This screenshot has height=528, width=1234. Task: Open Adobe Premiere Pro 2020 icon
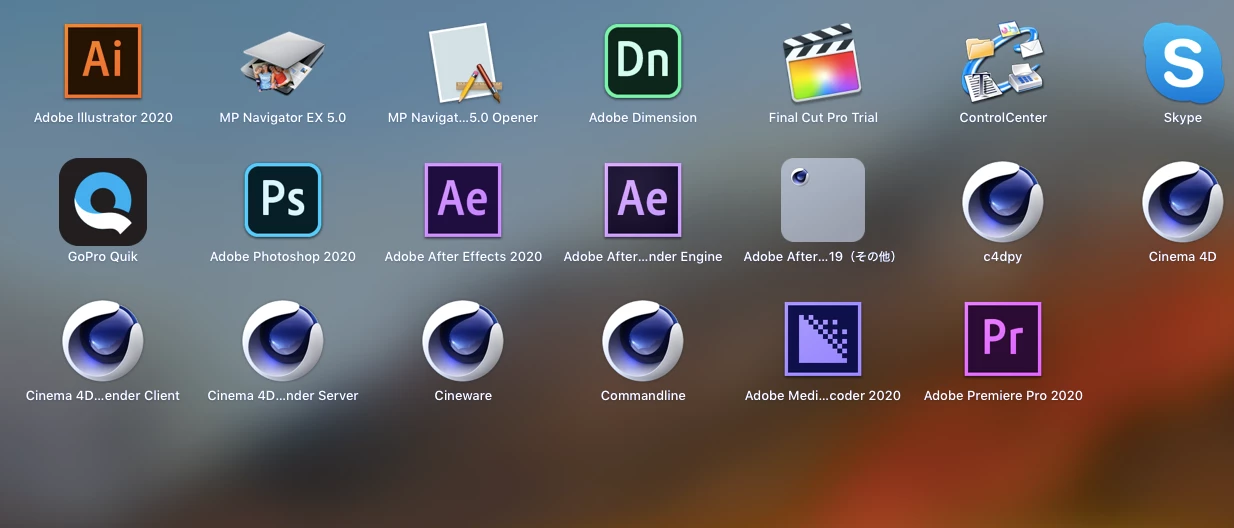1003,339
